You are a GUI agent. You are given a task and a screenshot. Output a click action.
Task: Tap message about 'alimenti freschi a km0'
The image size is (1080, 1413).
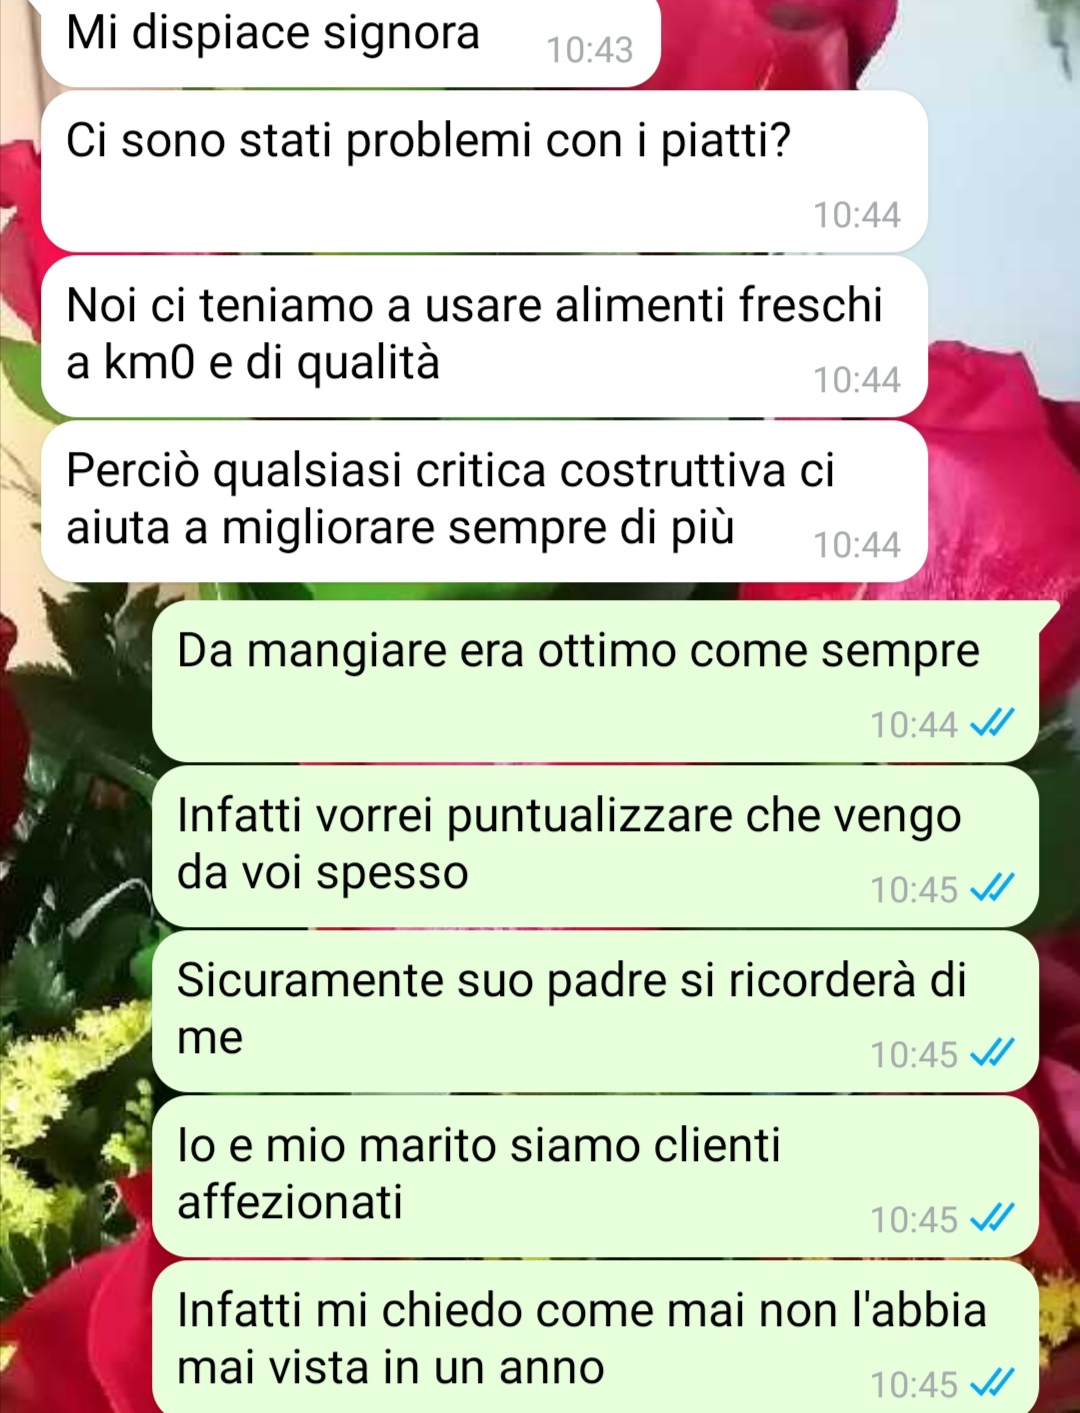point(485,336)
